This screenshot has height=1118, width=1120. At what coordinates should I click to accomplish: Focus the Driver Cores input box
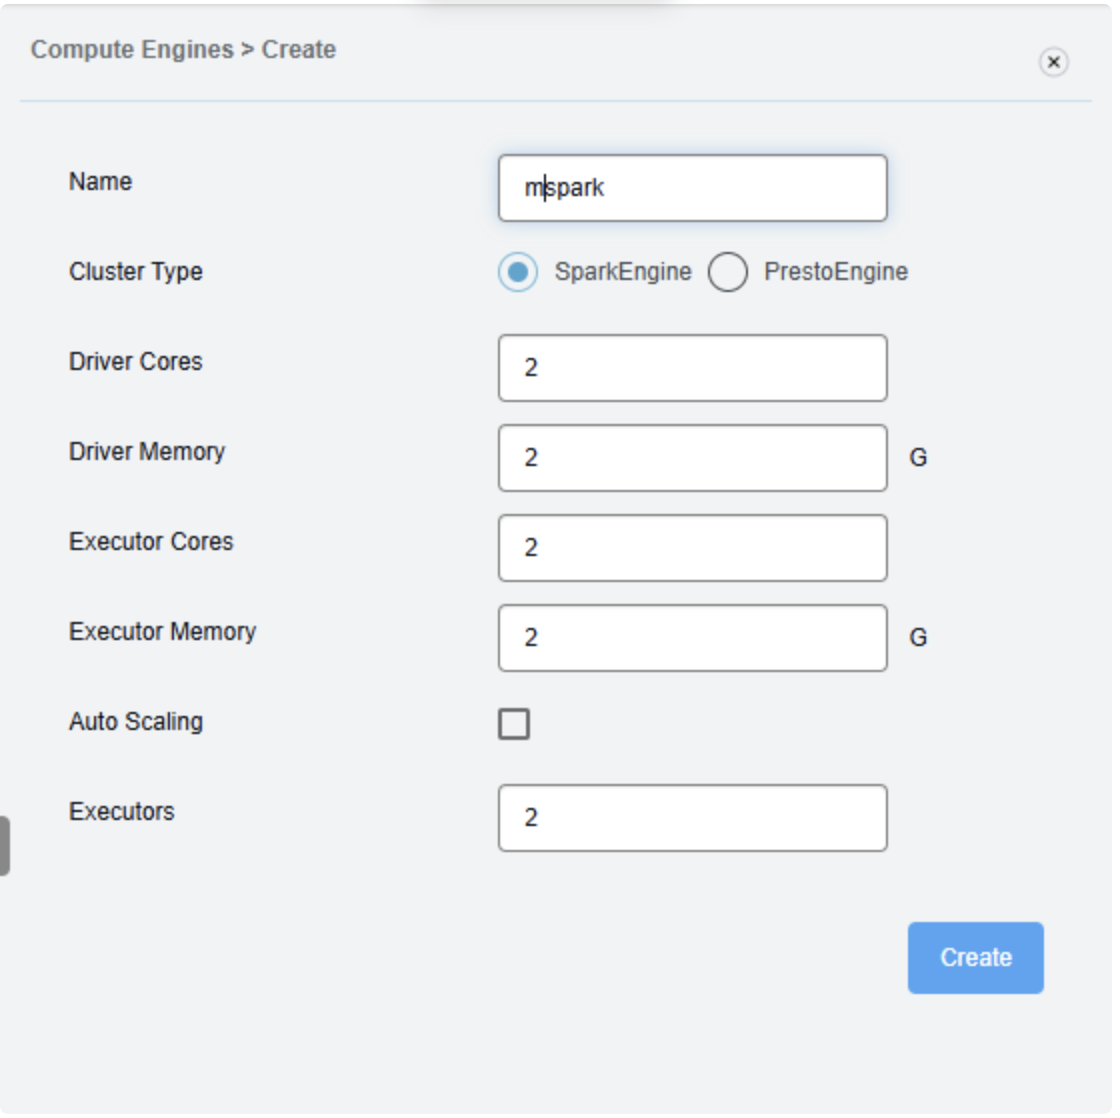tap(692, 368)
